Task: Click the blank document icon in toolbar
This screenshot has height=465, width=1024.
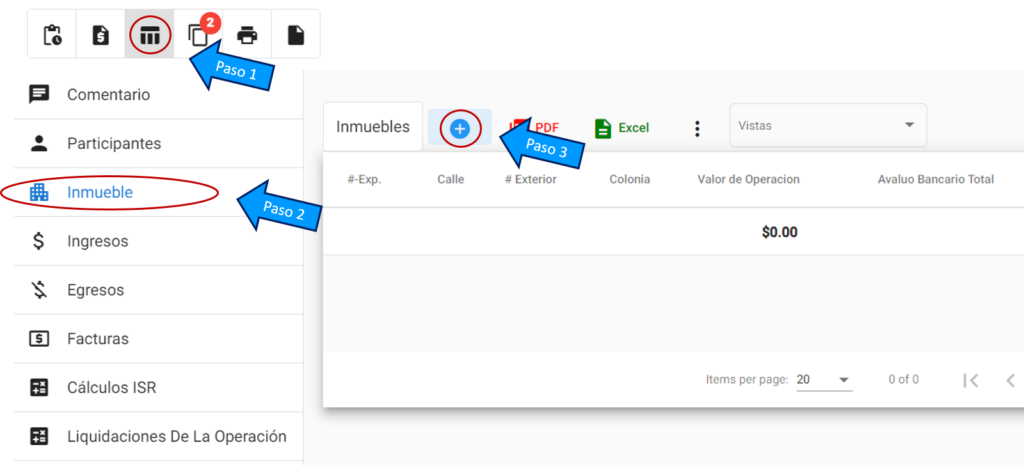Action: point(296,35)
